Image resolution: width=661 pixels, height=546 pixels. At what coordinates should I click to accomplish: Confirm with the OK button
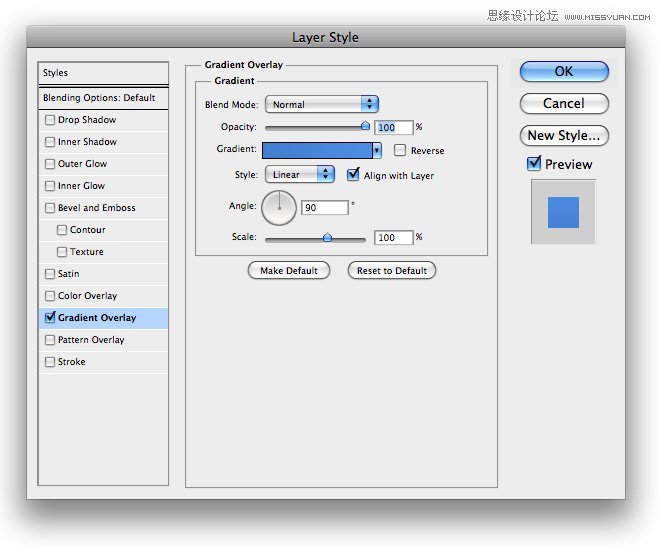[x=564, y=71]
